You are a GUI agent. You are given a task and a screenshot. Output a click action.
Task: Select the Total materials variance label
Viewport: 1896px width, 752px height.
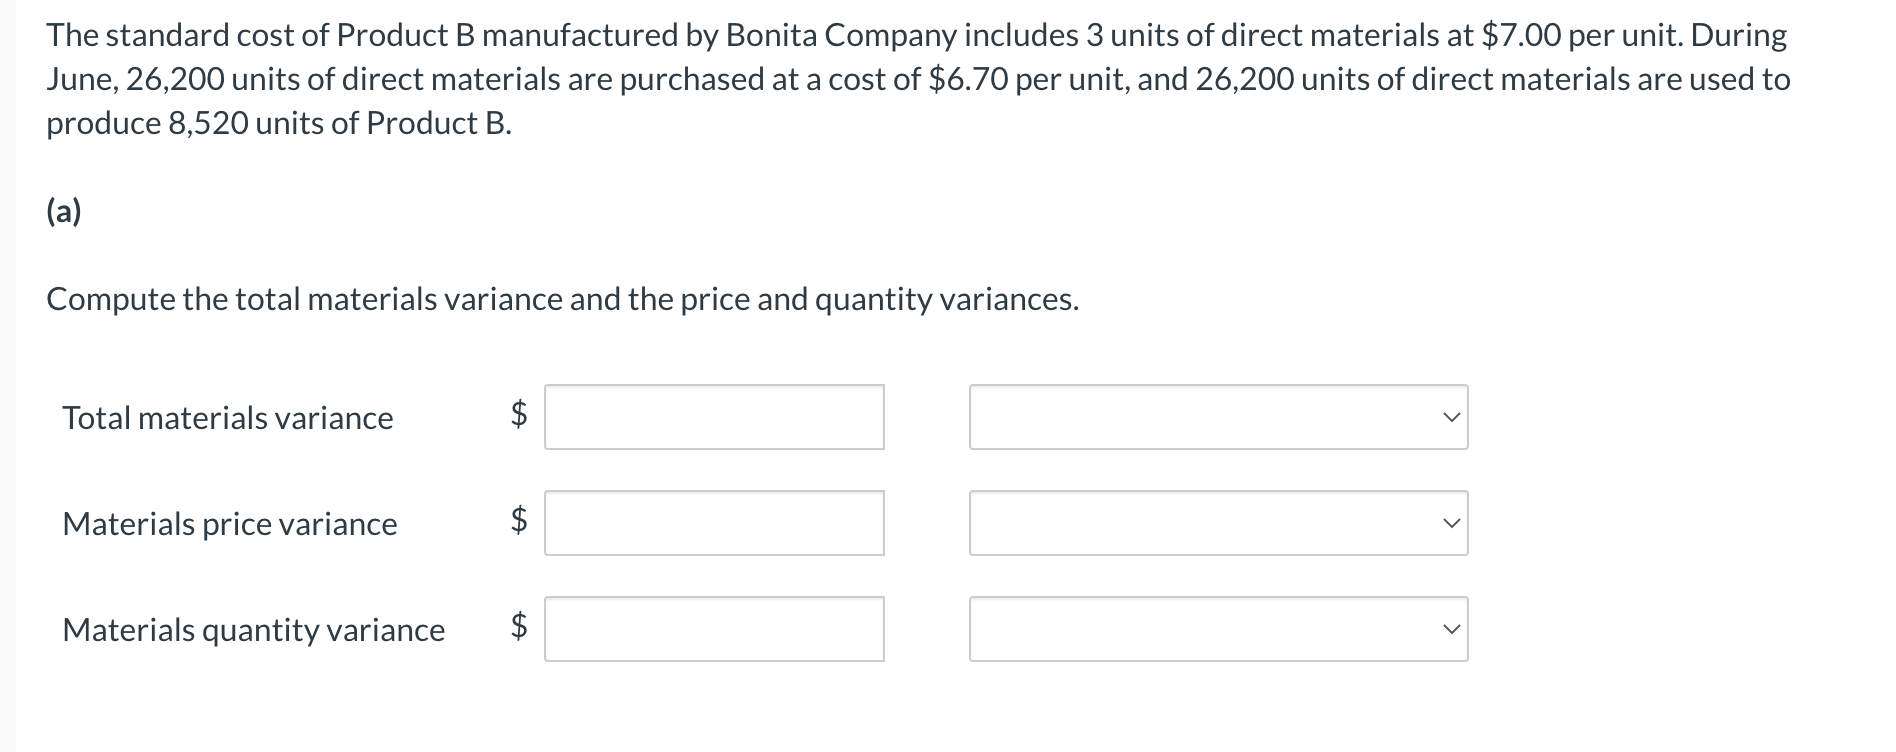click(x=227, y=419)
